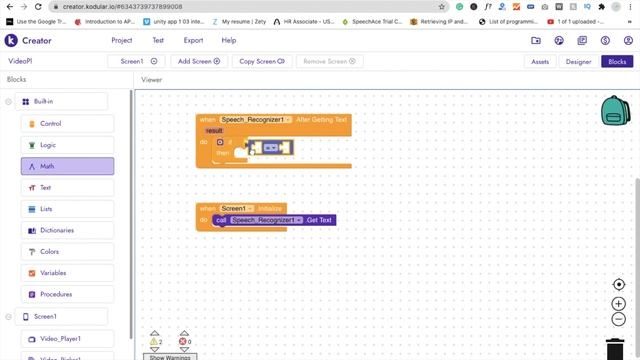
Task: Open the Text blocks drawer
Action: point(67,187)
